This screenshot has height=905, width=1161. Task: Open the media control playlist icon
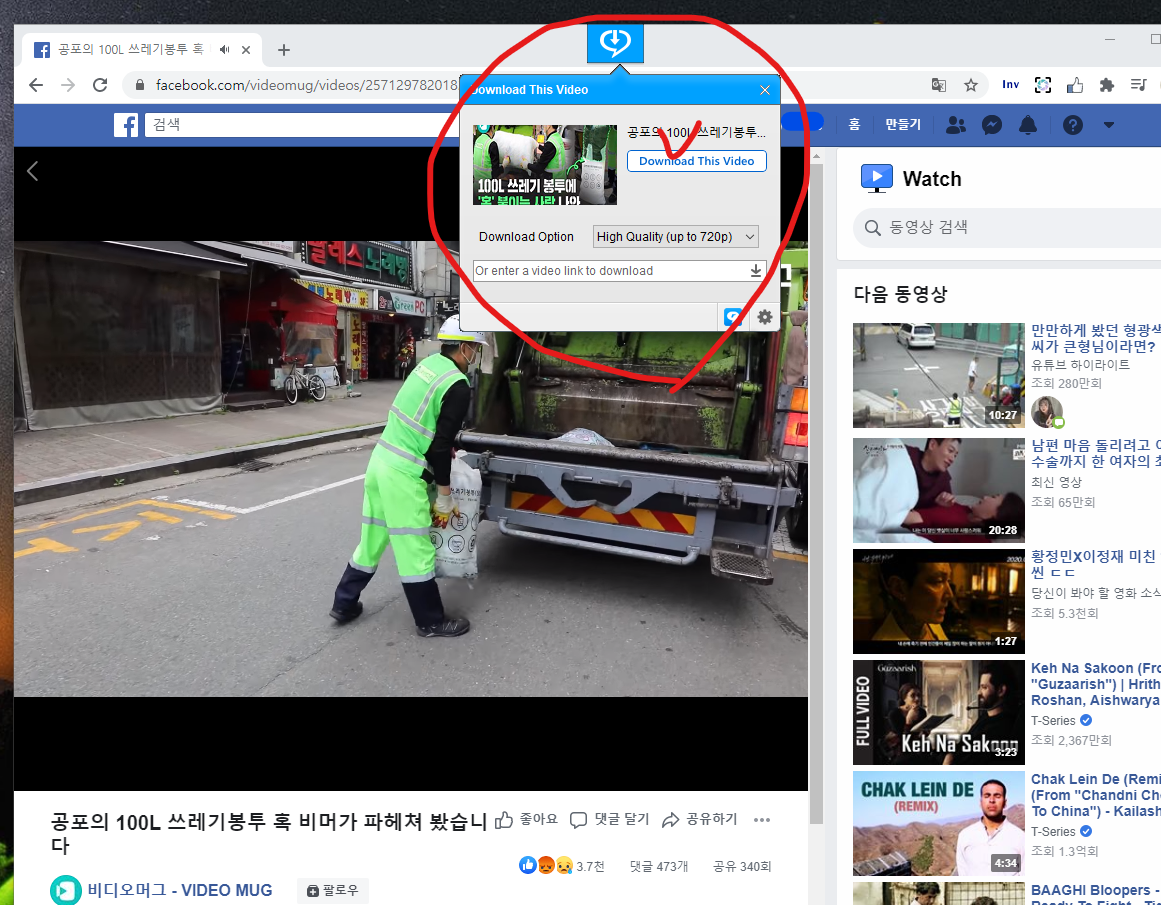point(1139,85)
